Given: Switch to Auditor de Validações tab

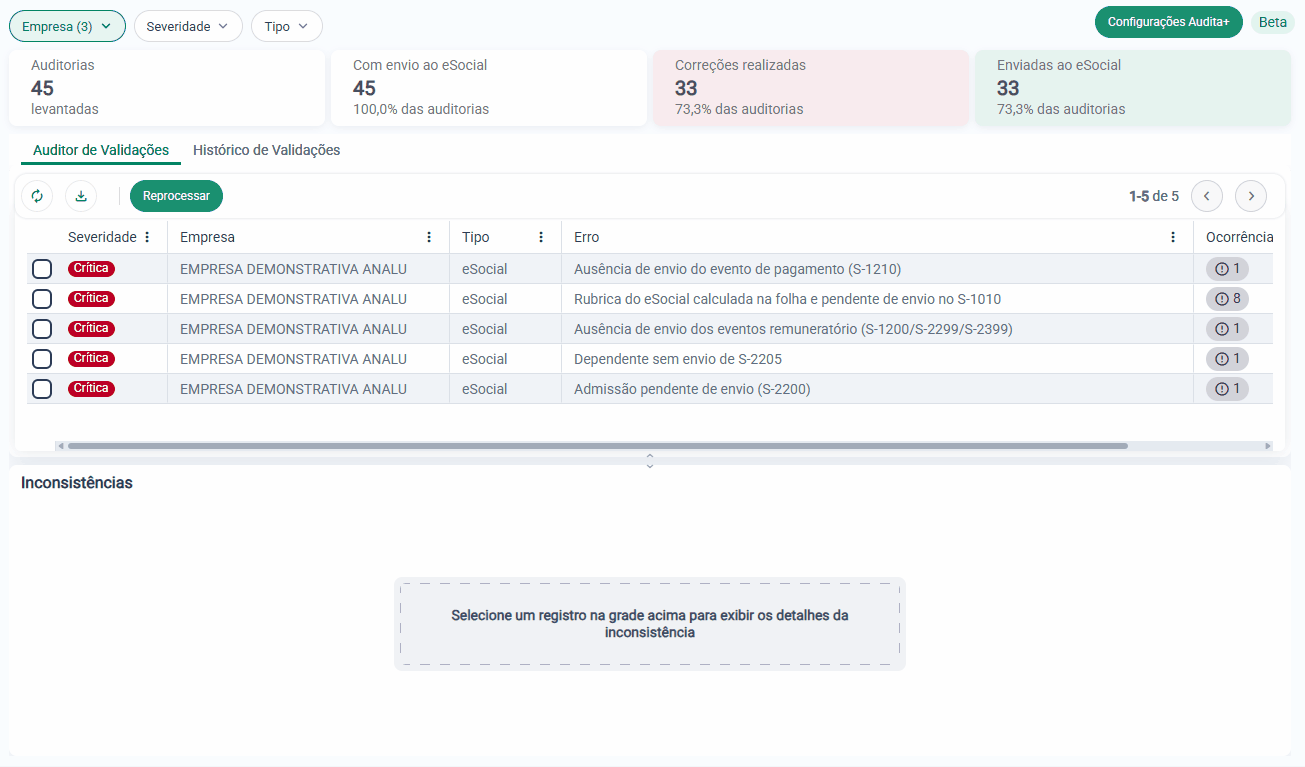Looking at the screenshot, I should click(x=101, y=150).
